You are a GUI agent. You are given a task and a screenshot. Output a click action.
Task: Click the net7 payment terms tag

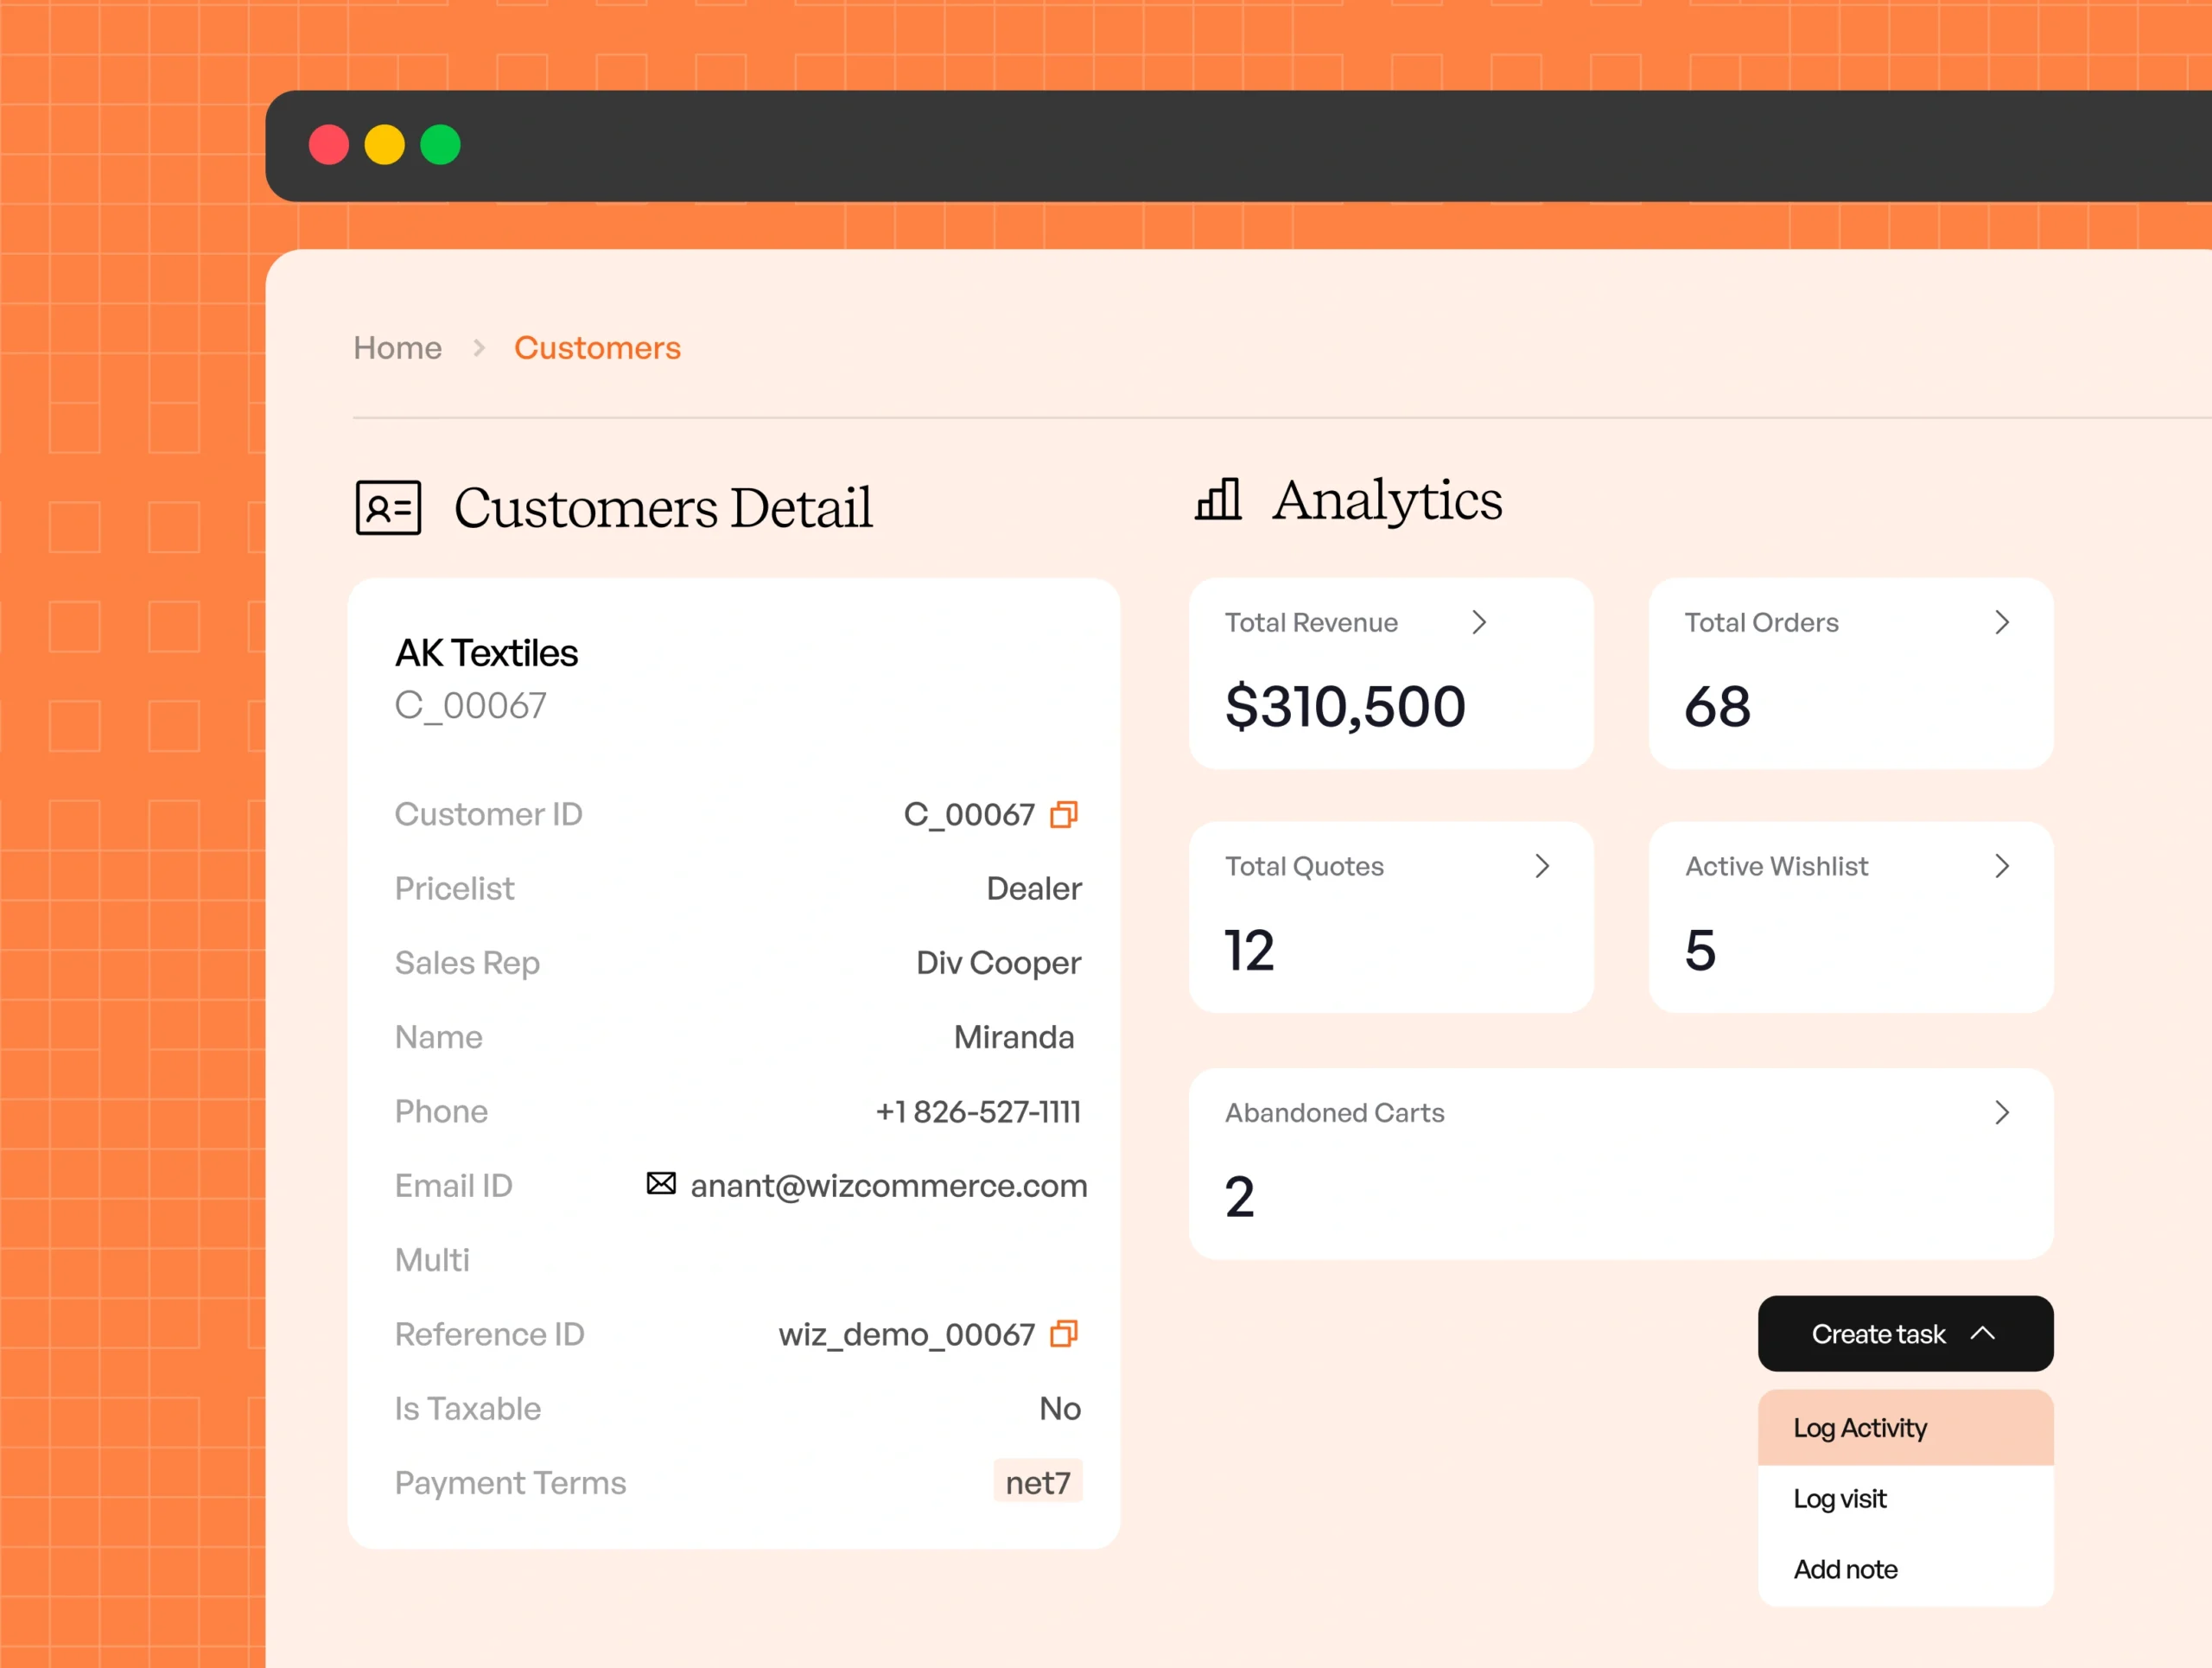pyautogui.click(x=1037, y=1482)
